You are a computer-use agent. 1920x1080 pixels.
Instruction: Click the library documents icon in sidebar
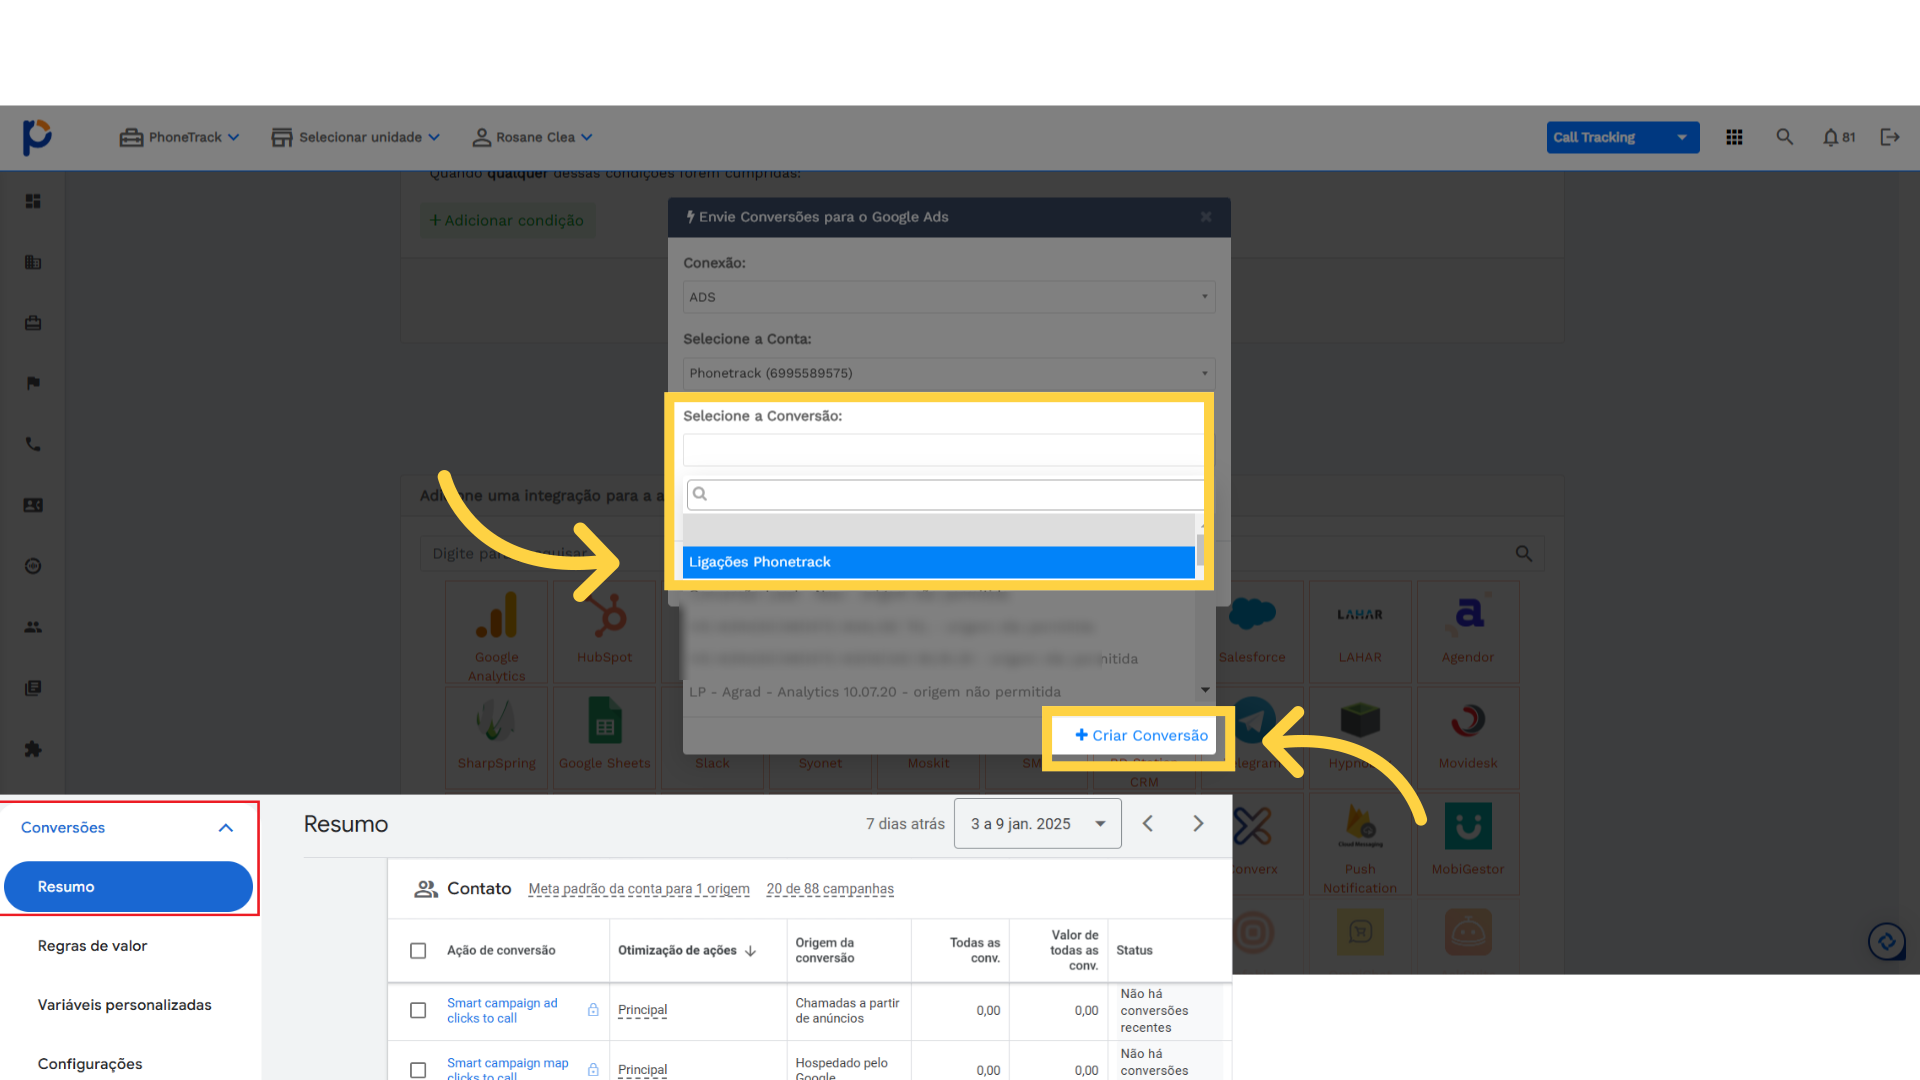tap(33, 688)
